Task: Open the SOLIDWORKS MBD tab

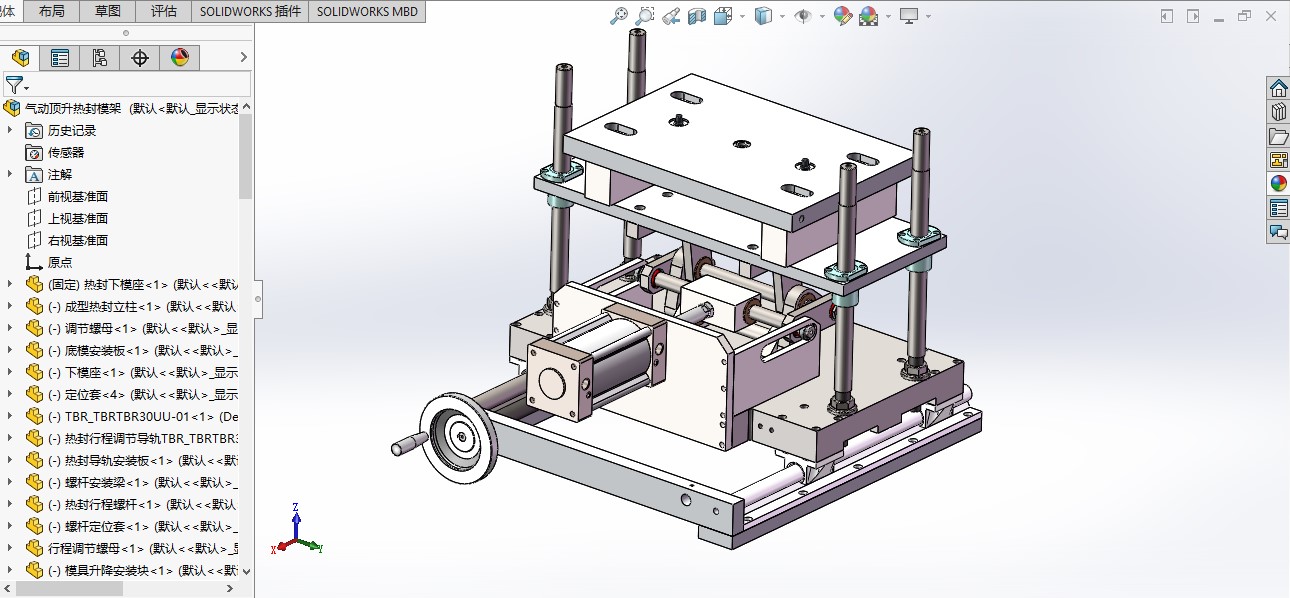Action: pyautogui.click(x=368, y=12)
